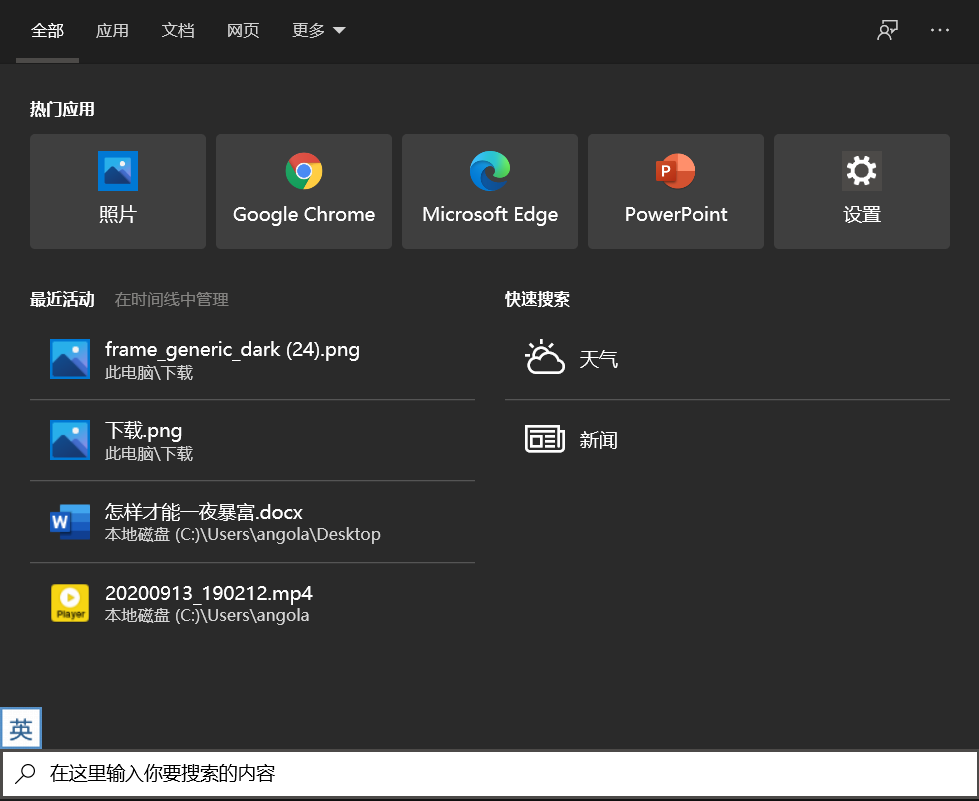This screenshot has width=979, height=801.
Task: Switch to the 应用 tab
Action: coord(112,31)
